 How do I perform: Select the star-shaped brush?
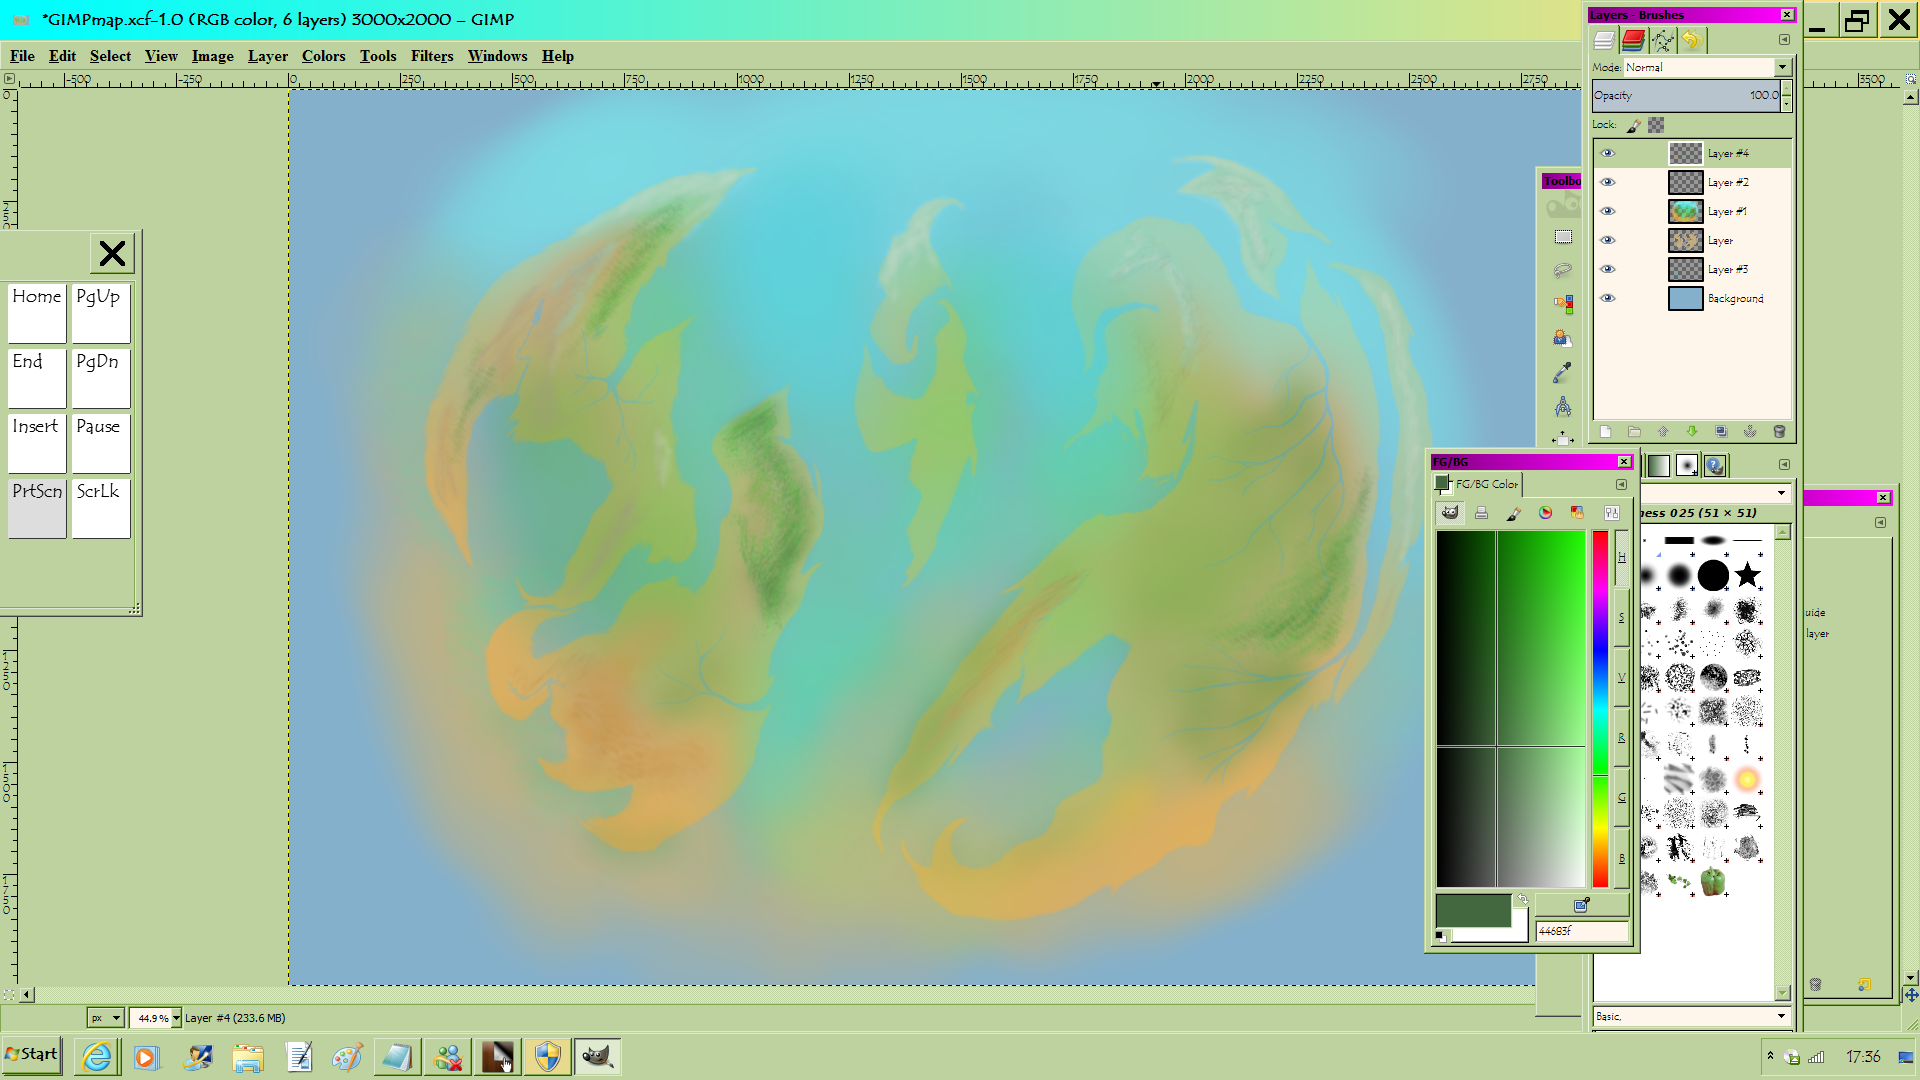pyautogui.click(x=1748, y=575)
